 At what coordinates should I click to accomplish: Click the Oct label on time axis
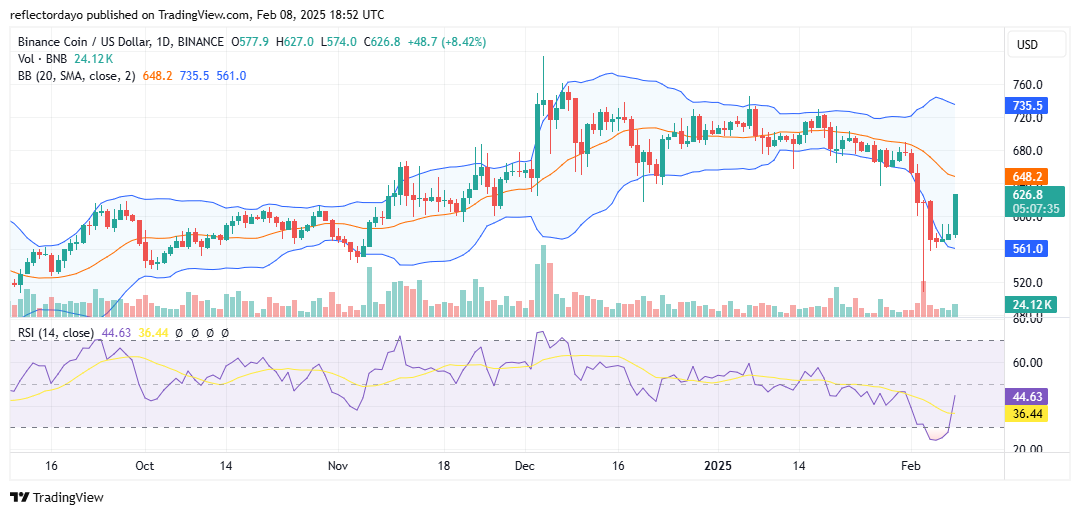point(145,465)
